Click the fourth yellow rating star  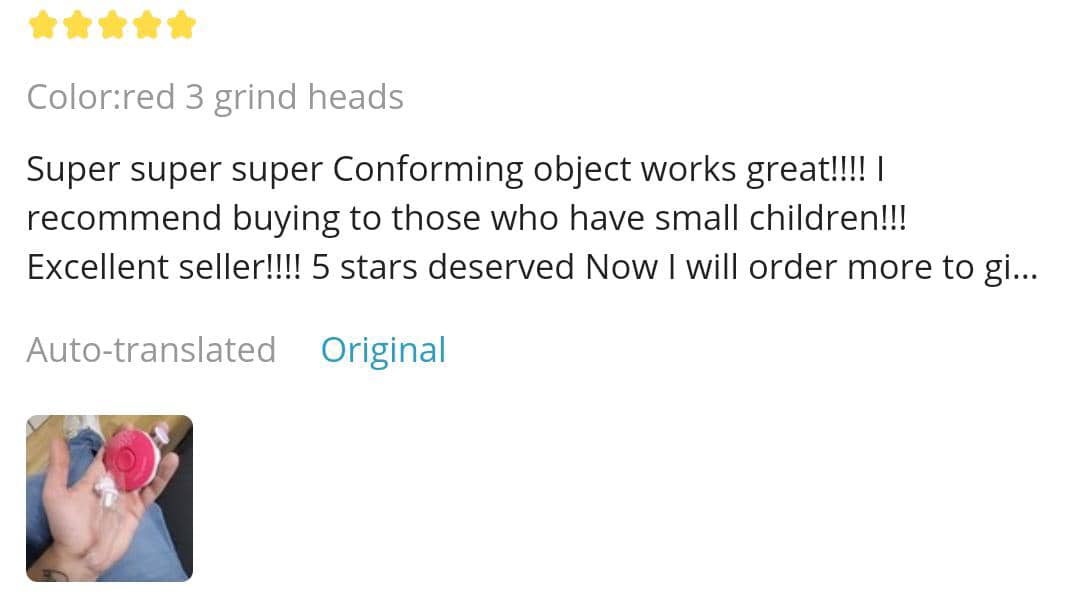147,25
